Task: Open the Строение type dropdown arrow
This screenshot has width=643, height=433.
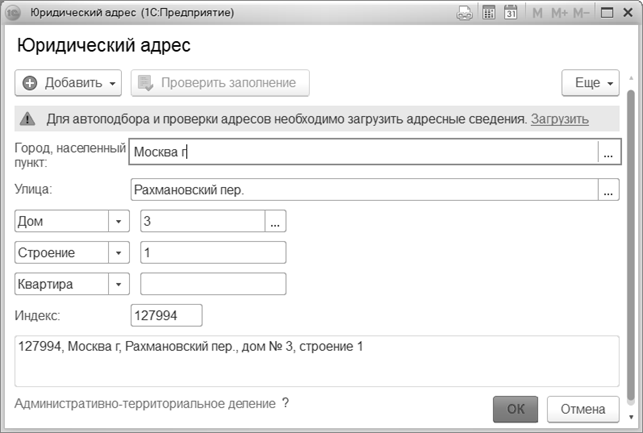Action: coord(119,253)
